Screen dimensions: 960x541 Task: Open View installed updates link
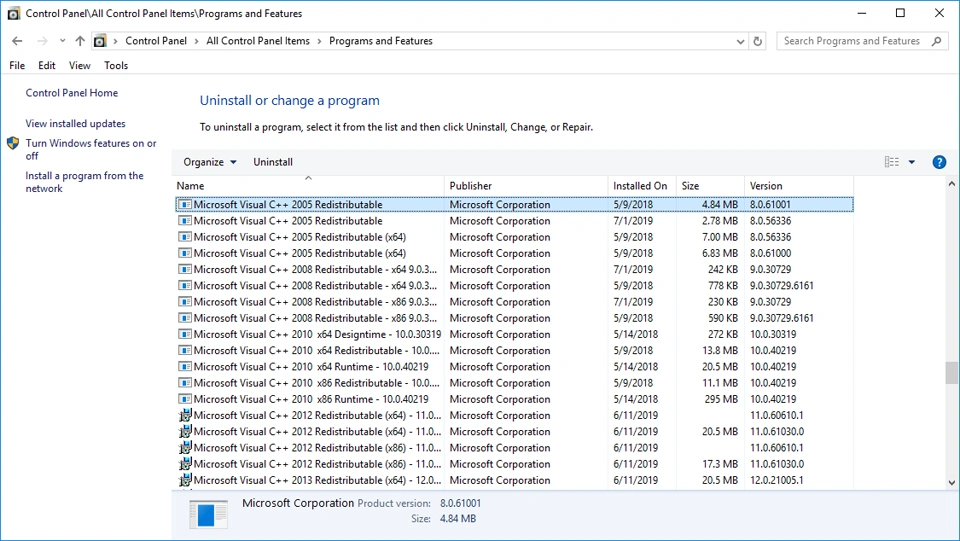[76, 124]
